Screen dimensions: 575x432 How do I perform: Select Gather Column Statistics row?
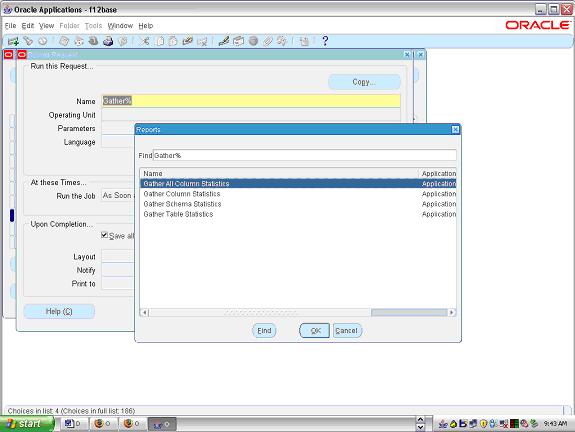(x=298, y=194)
